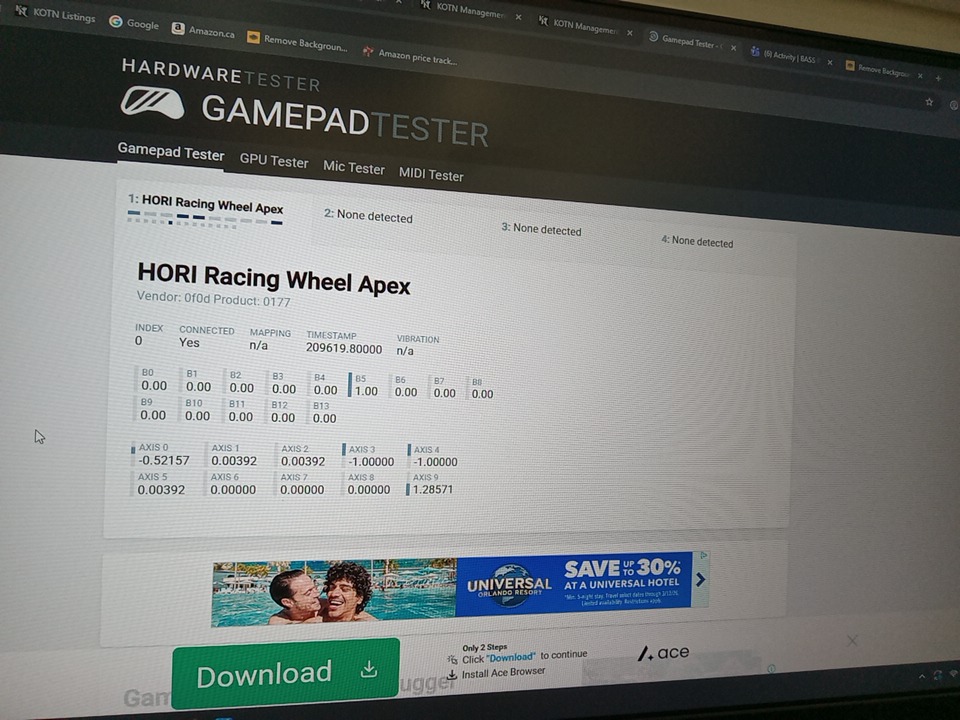
Task: Close the bottom Ace ad overlay
Action: click(x=852, y=640)
